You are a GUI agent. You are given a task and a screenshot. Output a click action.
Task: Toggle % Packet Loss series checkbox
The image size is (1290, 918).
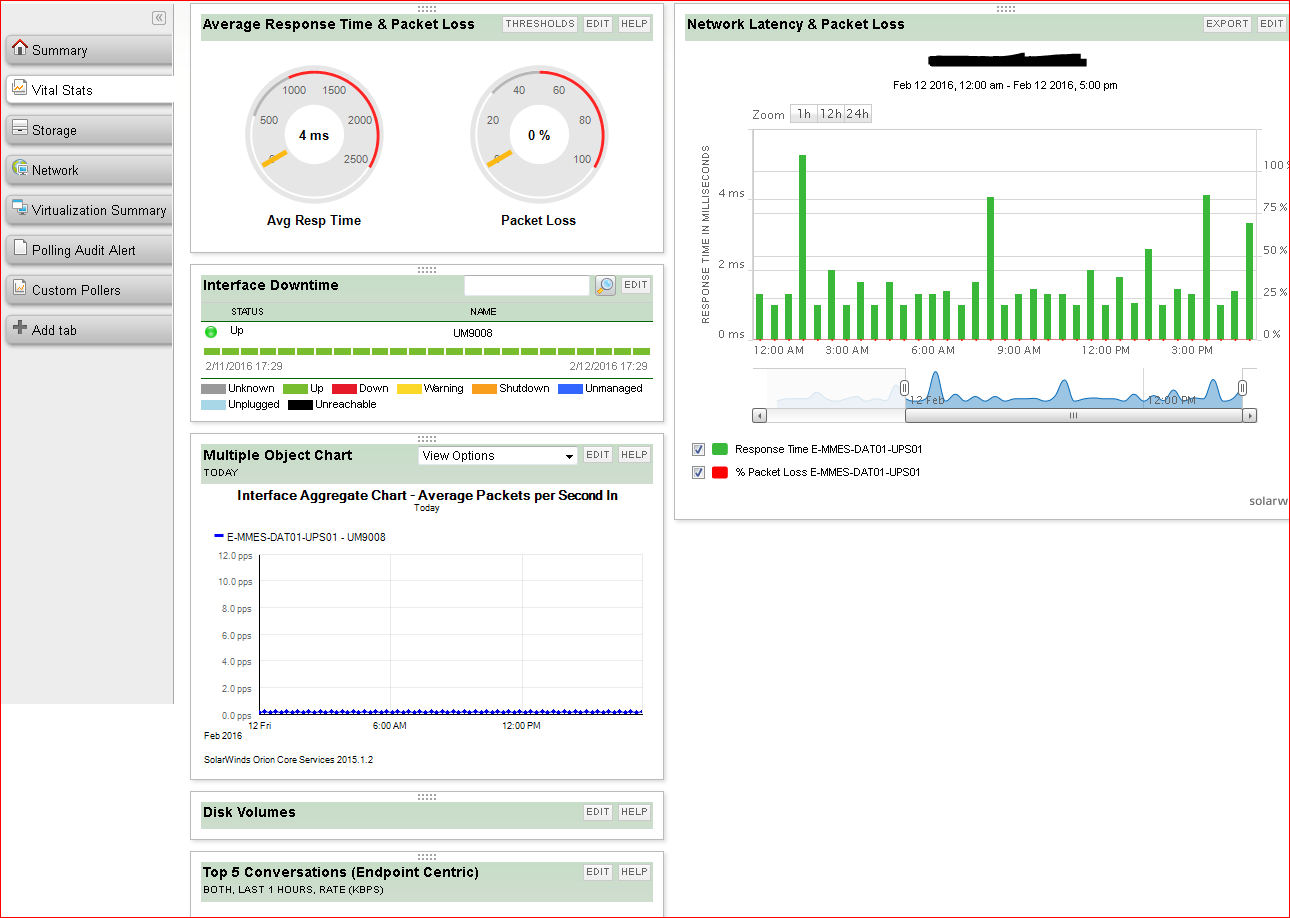[699, 472]
